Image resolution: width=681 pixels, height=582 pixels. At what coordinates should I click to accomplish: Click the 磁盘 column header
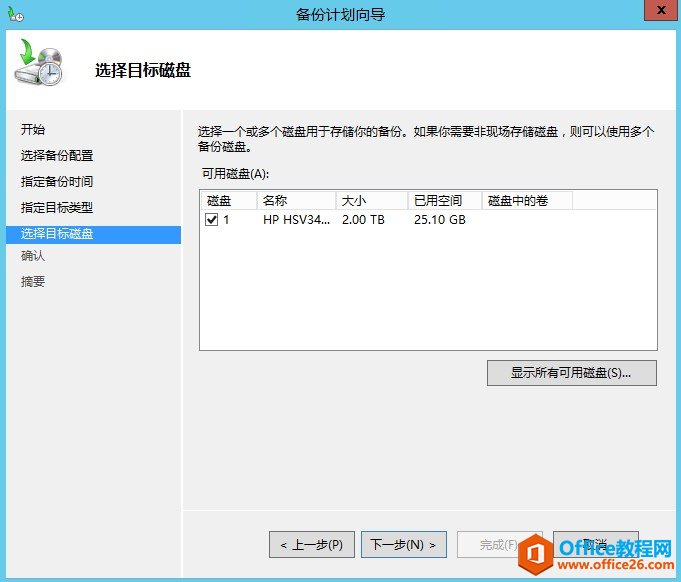pos(228,201)
